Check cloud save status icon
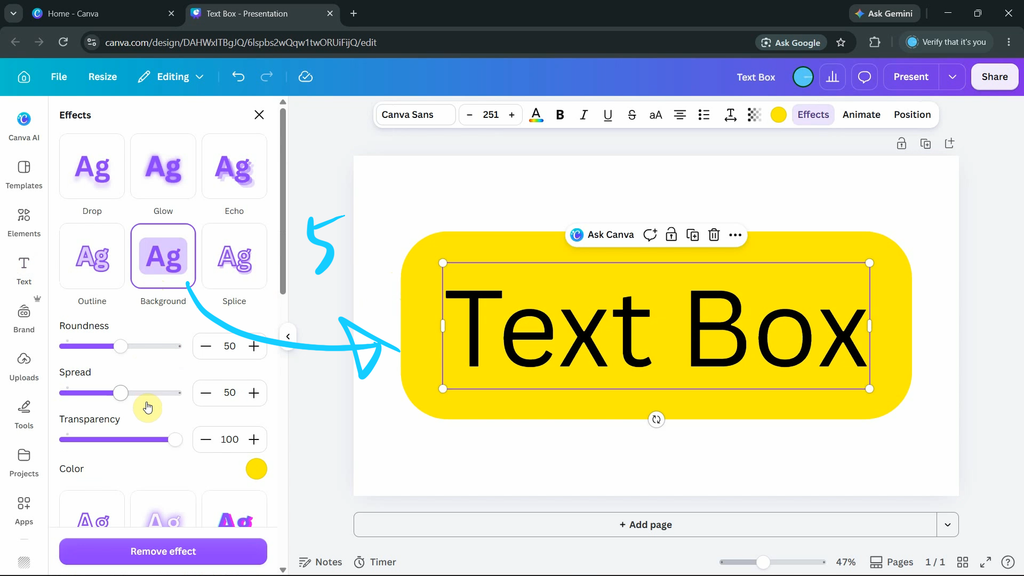This screenshot has height=576, width=1024. click(306, 77)
